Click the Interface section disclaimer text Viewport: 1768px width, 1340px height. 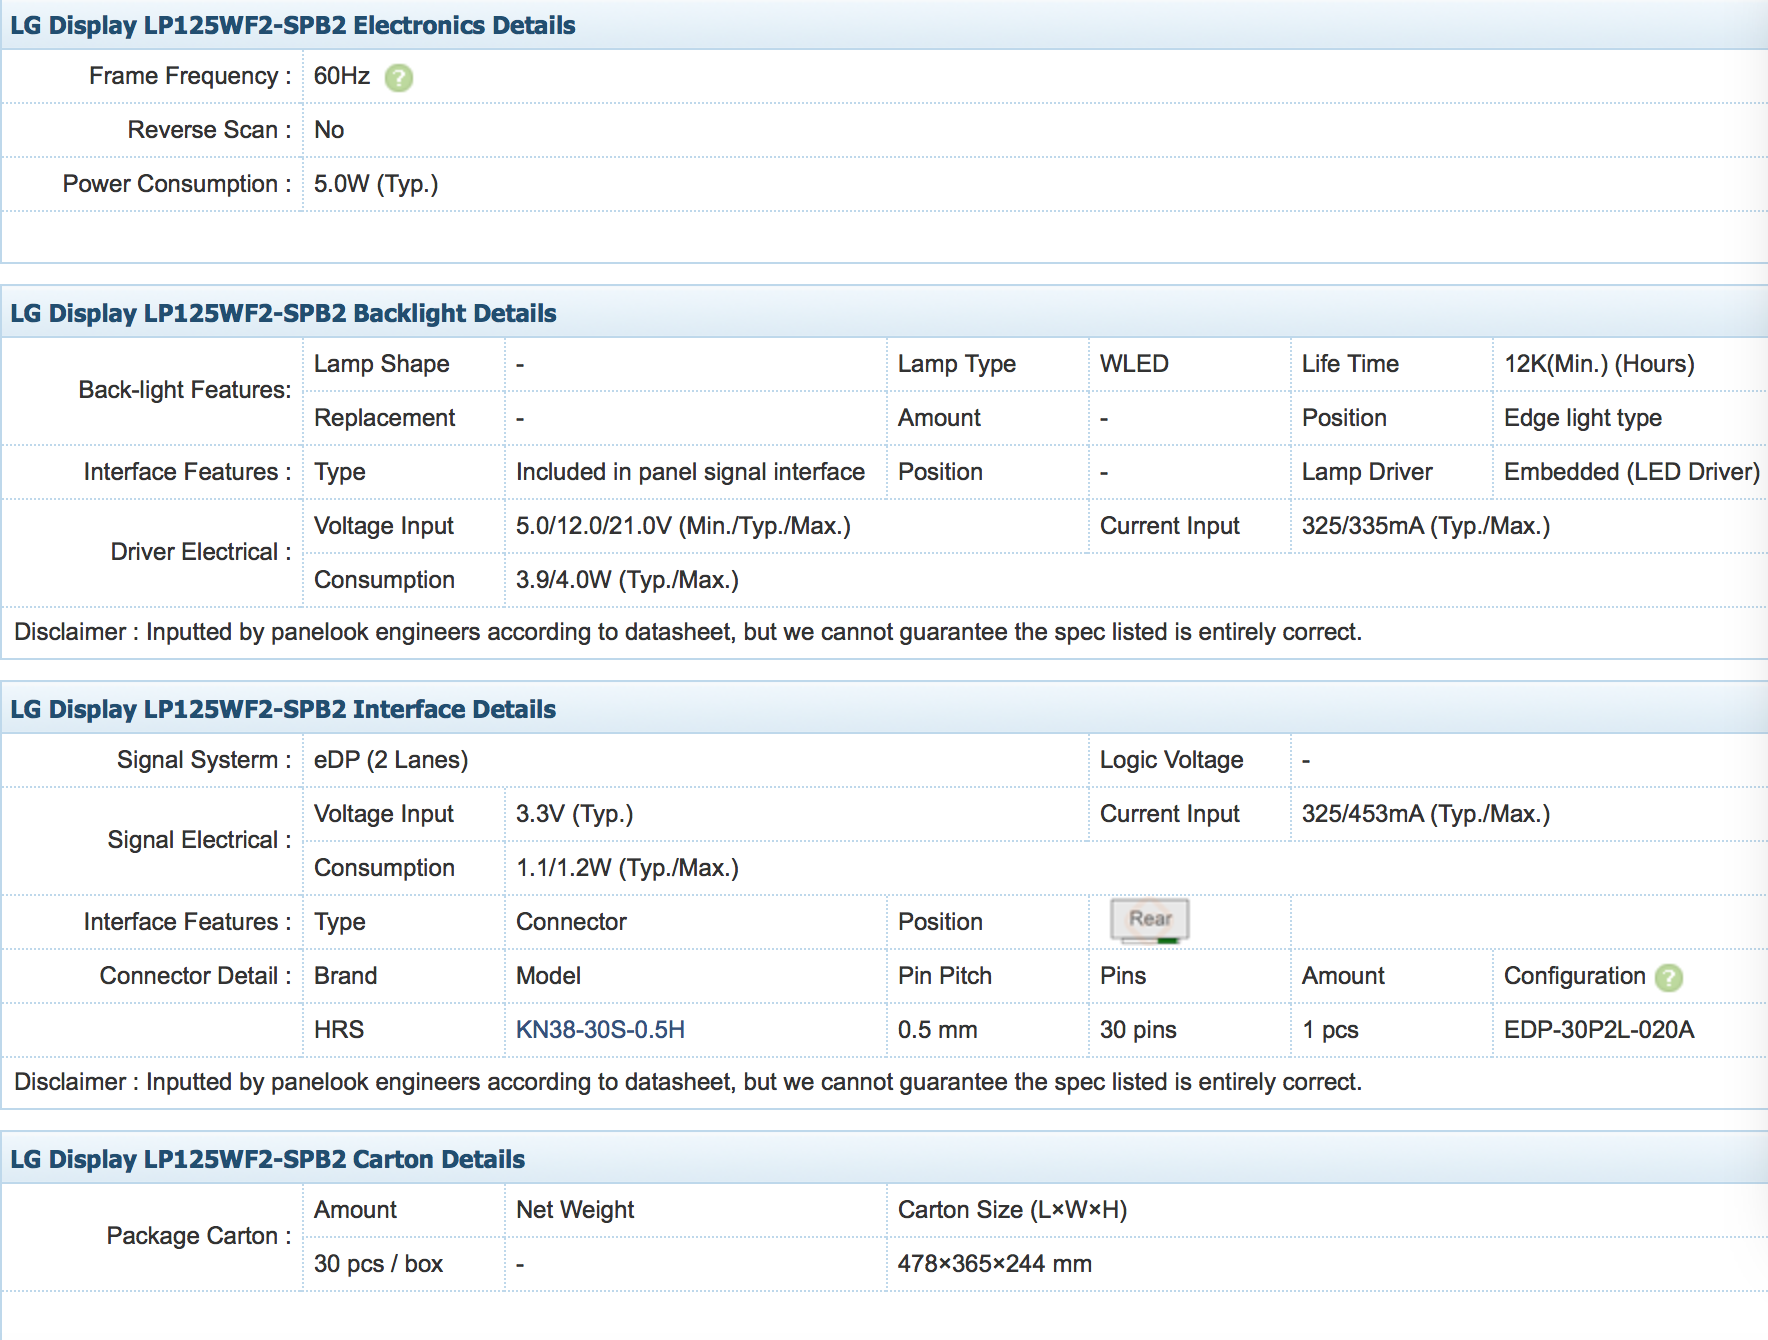click(x=688, y=1082)
